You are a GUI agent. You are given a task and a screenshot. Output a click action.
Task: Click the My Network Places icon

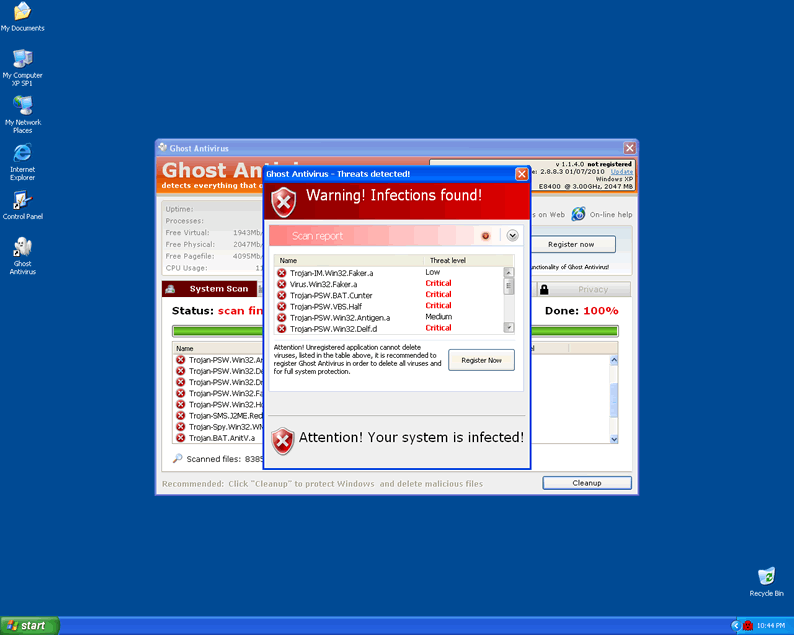(x=21, y=107)
